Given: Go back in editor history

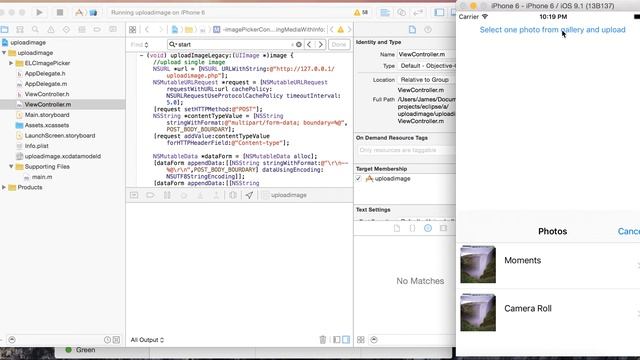Looking at the screenshot, I should (147, 29).
